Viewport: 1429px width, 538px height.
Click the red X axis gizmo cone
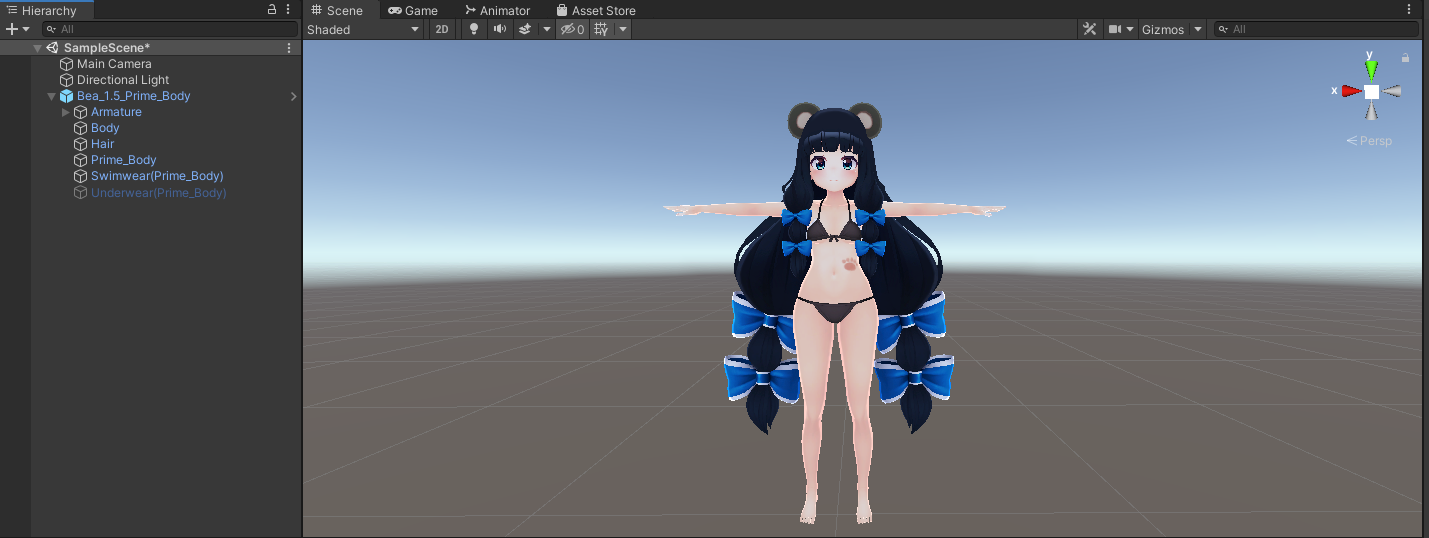click(x=1351, y=91)
